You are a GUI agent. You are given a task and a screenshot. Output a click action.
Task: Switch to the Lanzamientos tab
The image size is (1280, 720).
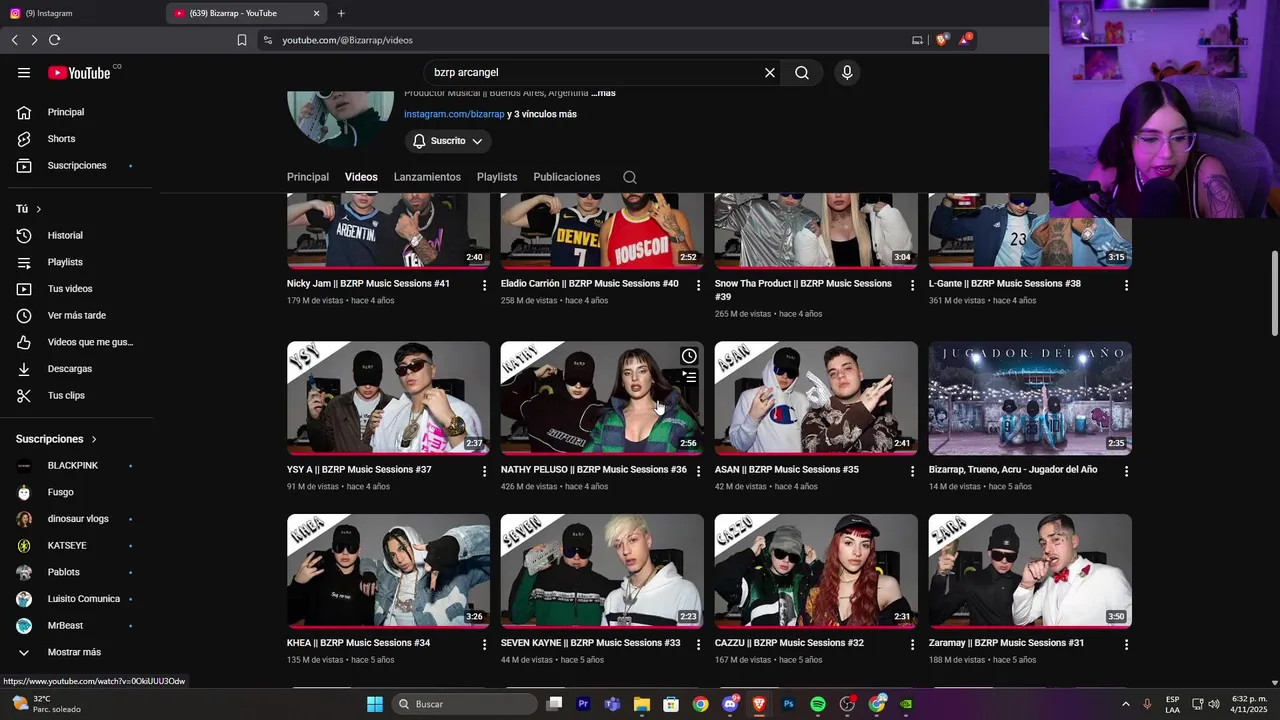point(427,177)
